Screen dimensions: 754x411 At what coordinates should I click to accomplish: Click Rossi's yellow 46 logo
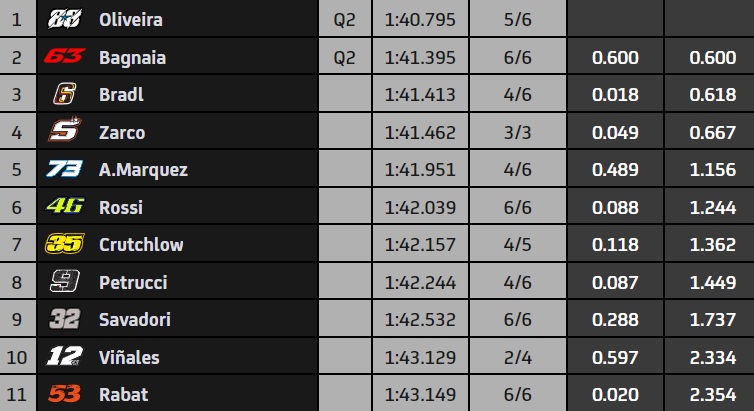[64, 206]
